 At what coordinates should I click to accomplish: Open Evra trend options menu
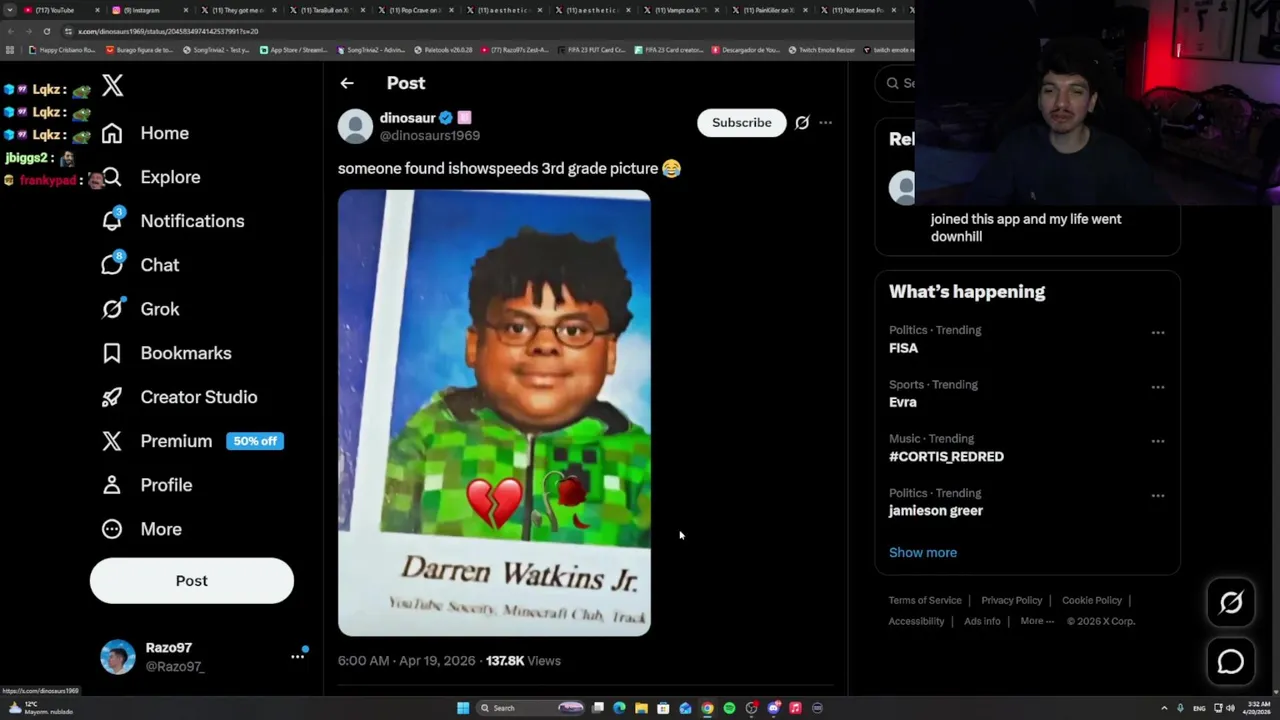click(1158, 387)
